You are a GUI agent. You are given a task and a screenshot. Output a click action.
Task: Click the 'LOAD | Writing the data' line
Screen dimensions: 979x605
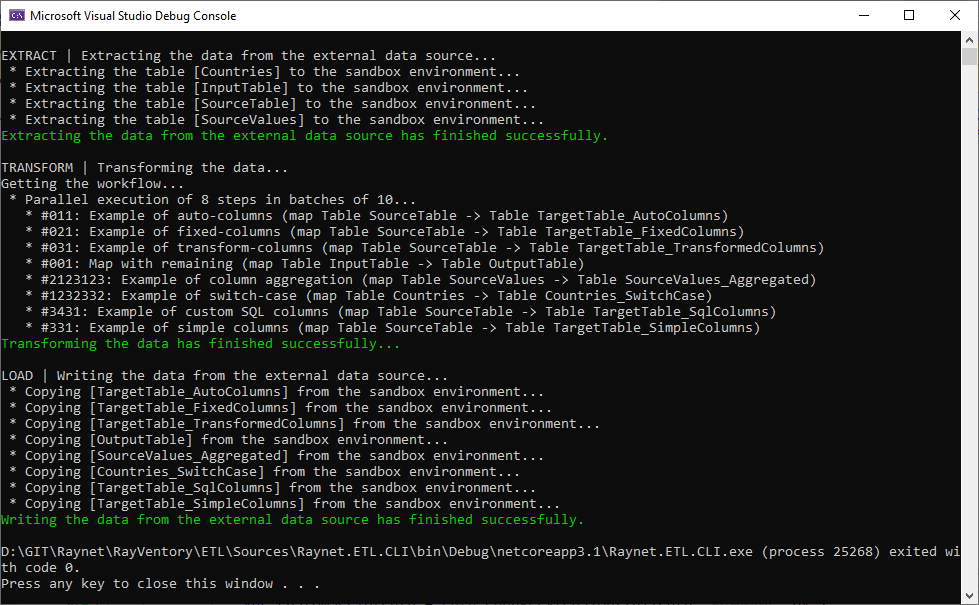point(224,376)
